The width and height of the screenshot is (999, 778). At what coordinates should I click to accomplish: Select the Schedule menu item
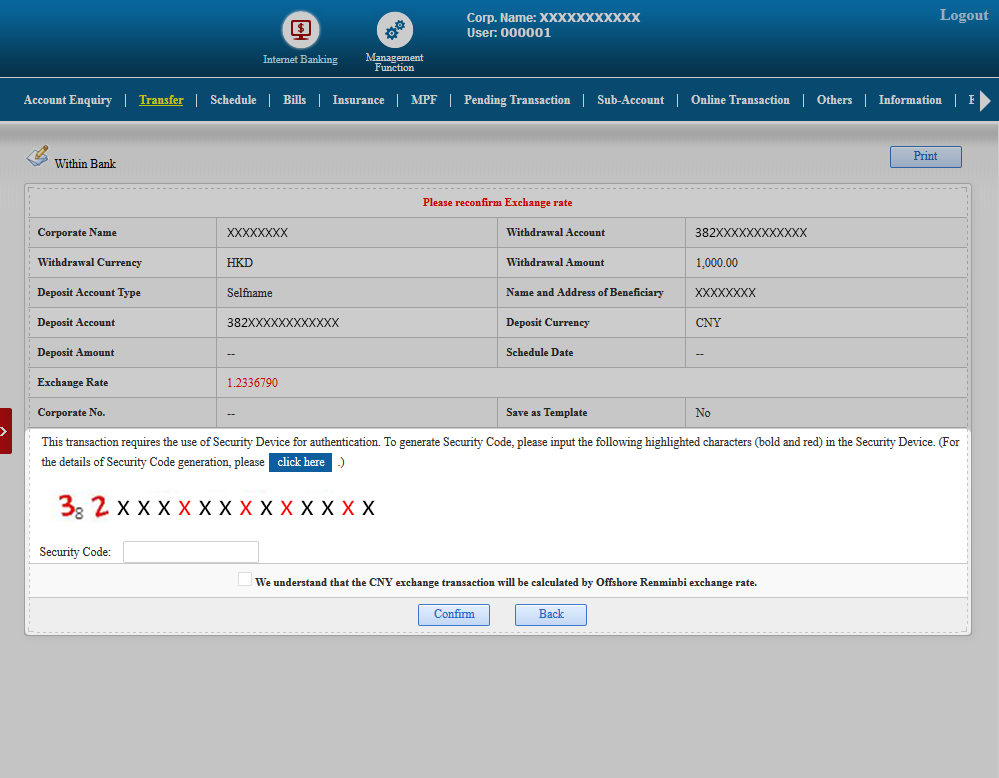coord(233,100)
